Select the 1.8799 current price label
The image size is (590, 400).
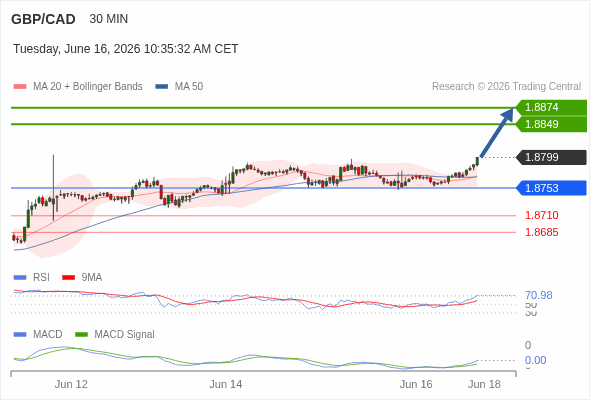click(x=551, y=157)
